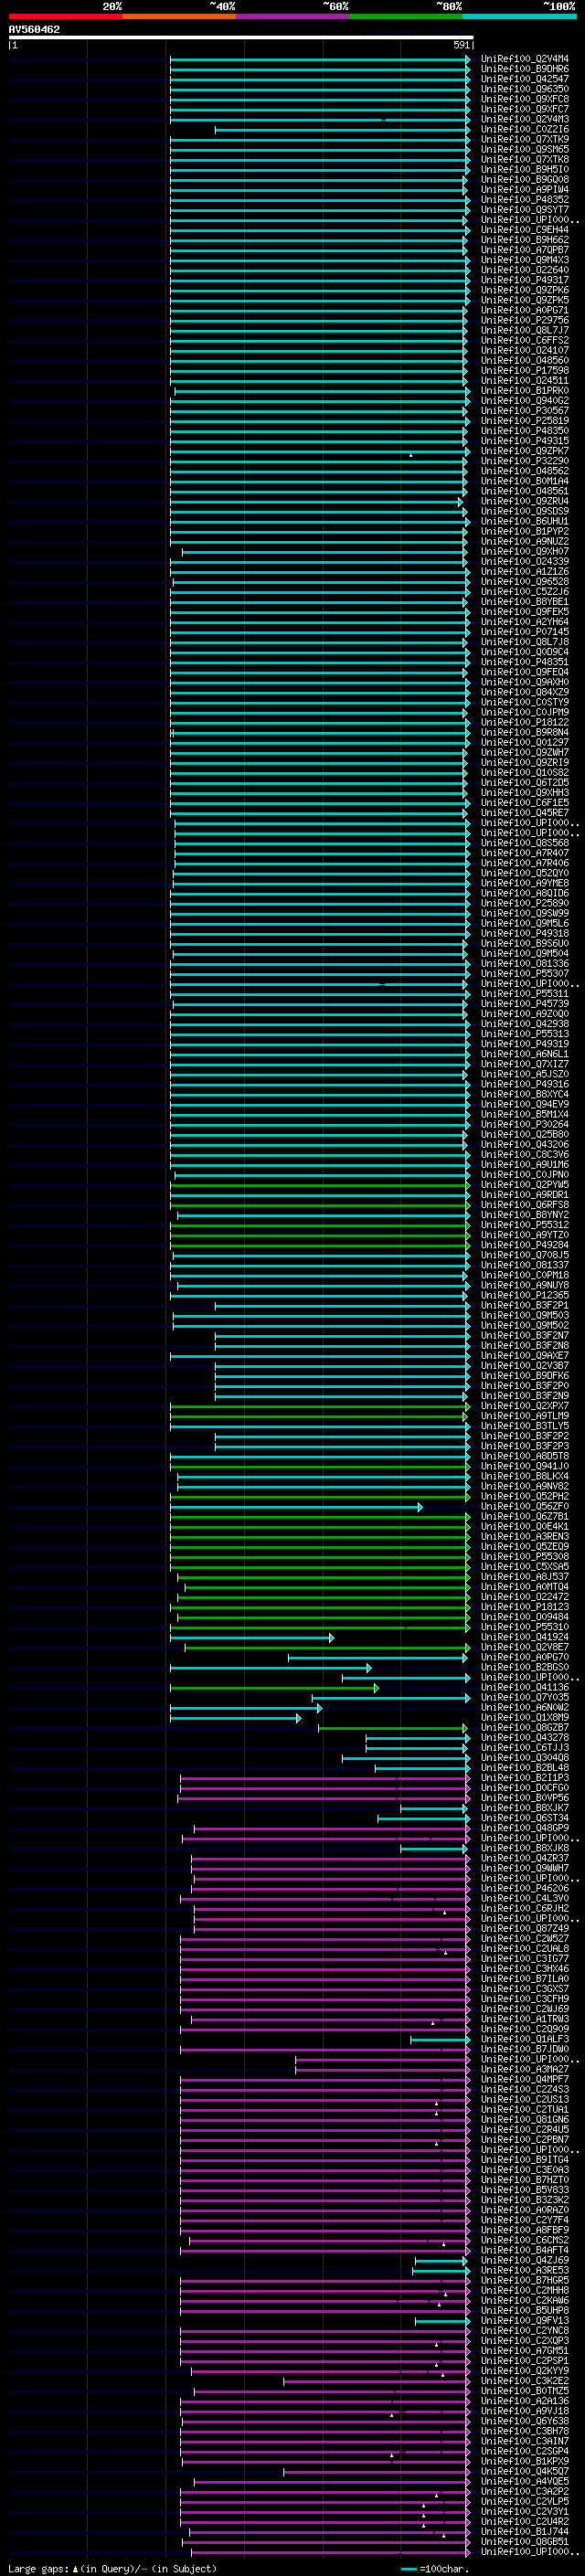Image resolution: width=585 pixels, height=2576 pixels.
Task: Click UniRef100_B8LKX4 hit label
Action: click(525, 1476)
